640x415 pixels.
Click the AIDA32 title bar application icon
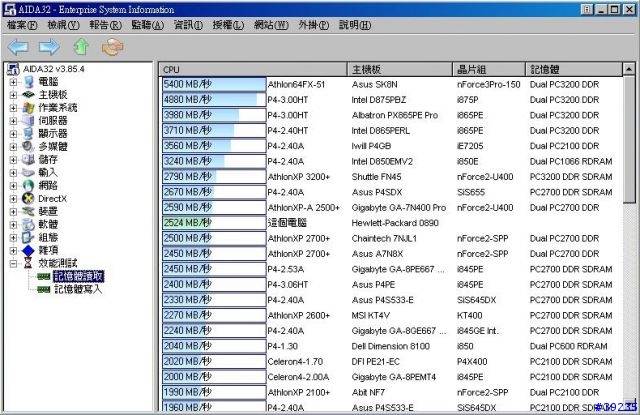click(x=10, y=9)
